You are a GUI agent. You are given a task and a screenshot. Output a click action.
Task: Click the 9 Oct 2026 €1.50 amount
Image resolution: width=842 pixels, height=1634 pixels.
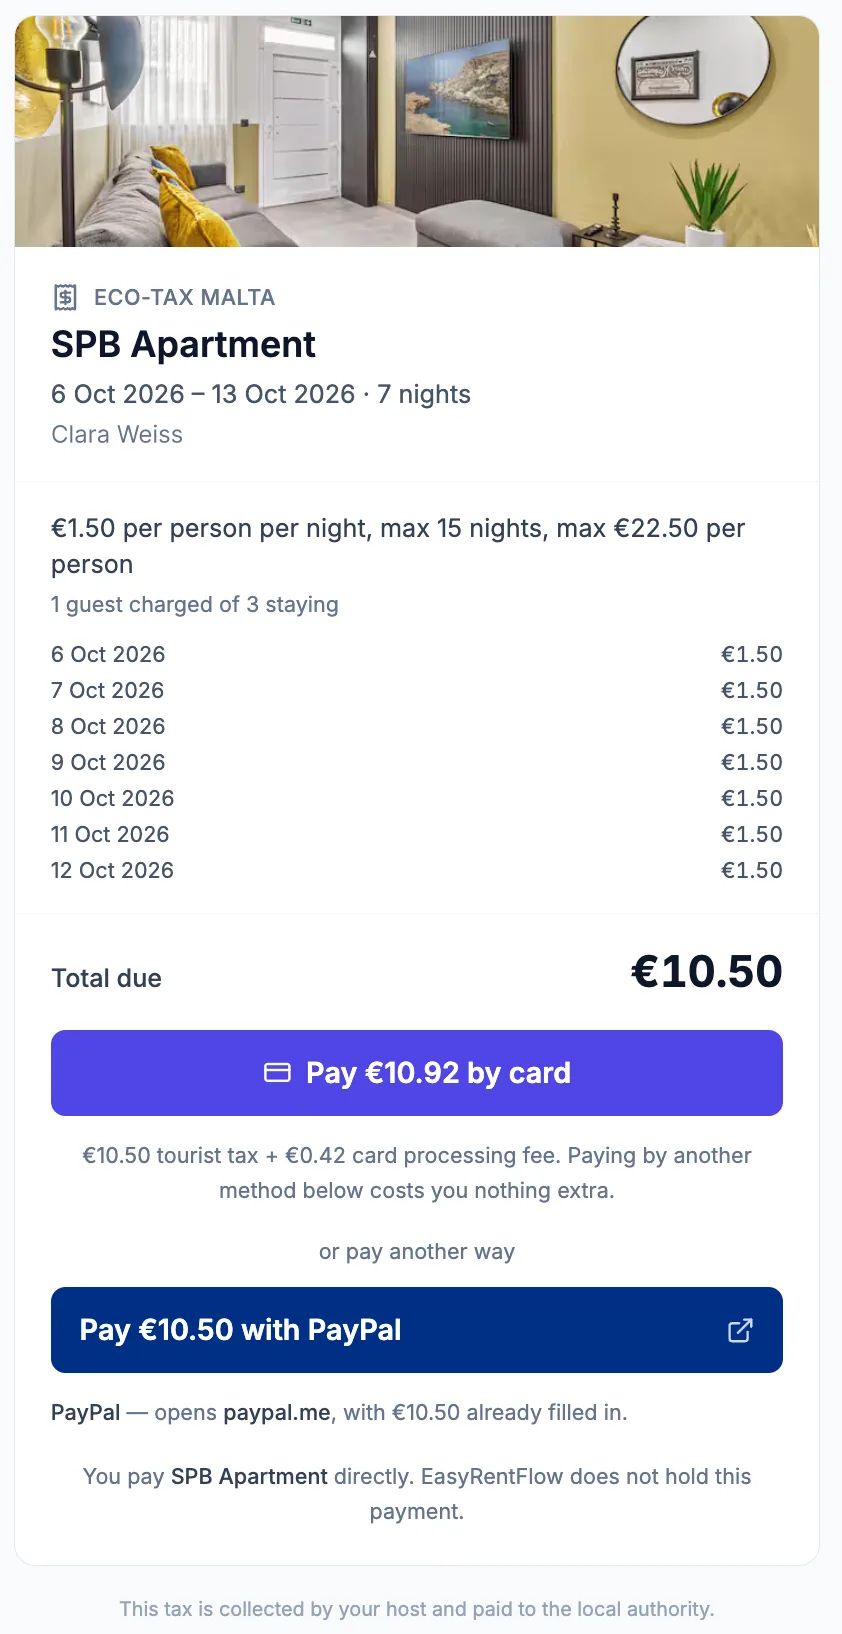(x=752, y=762)
